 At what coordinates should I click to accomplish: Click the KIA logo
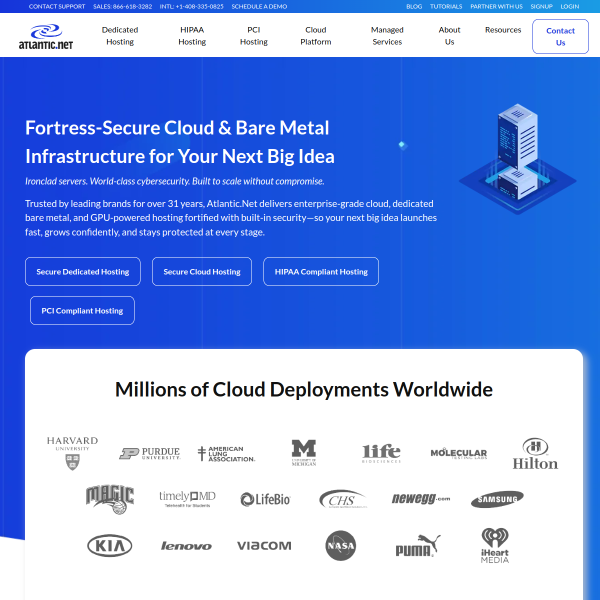click(110, 545)
